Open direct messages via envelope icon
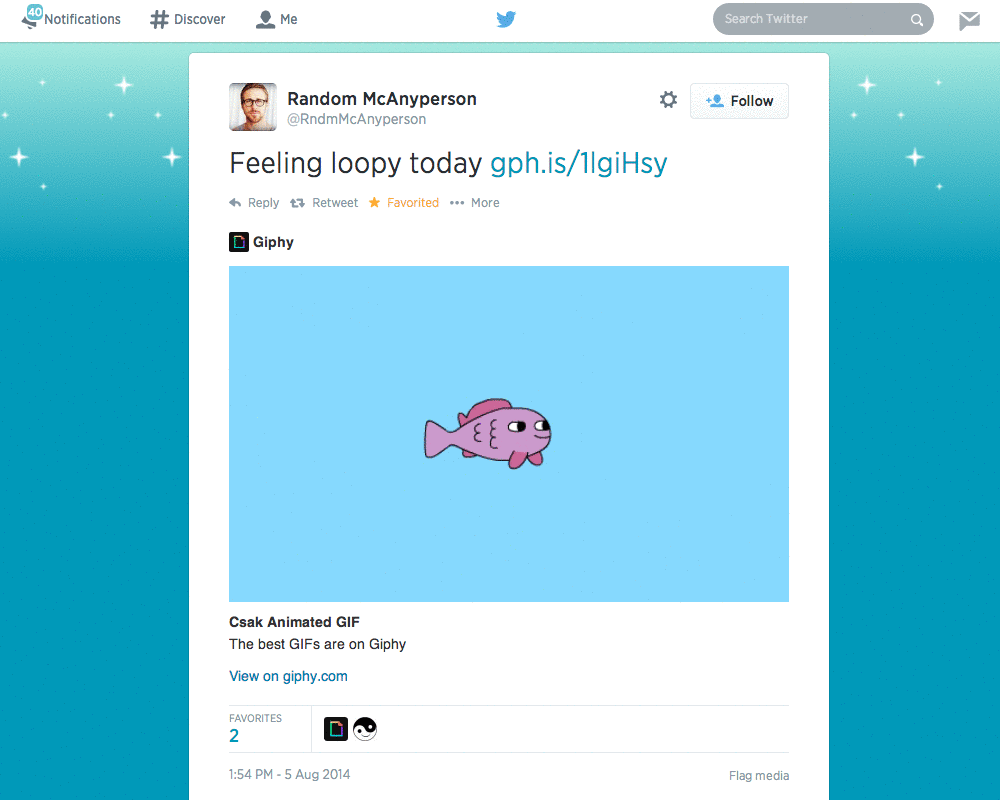The image size is (1000, 800). pos(968,18)
